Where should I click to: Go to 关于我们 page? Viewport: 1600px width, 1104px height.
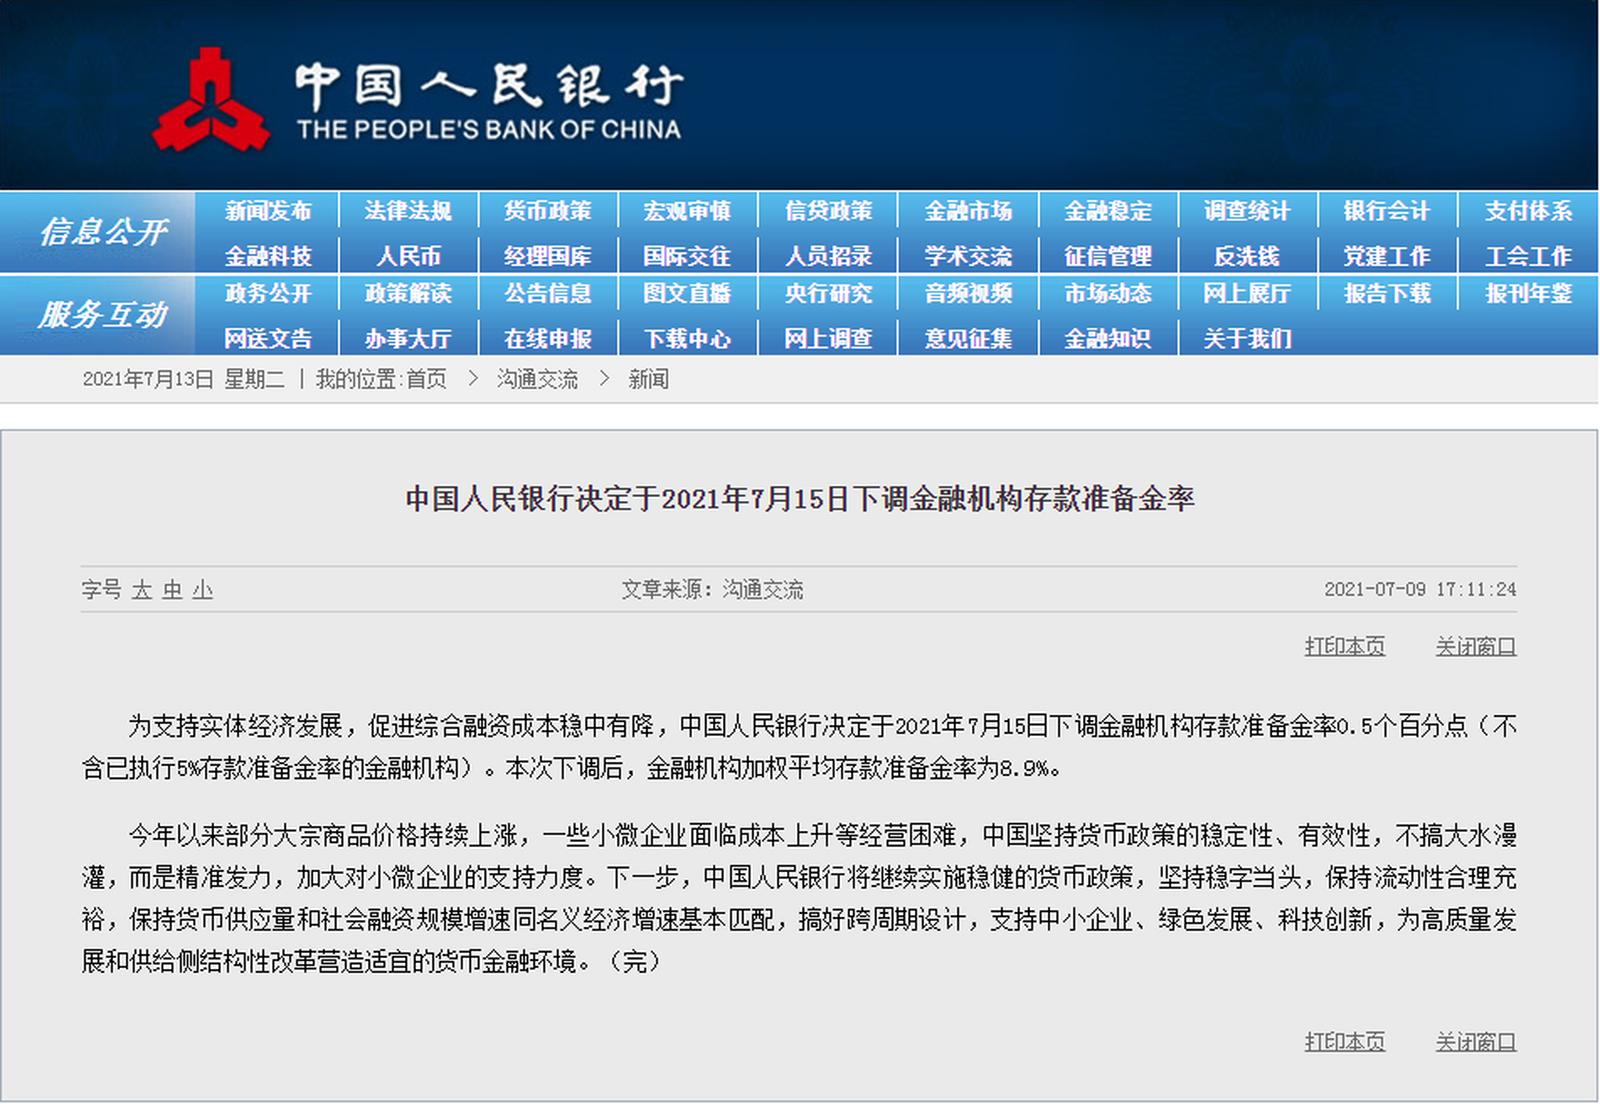1246,339
